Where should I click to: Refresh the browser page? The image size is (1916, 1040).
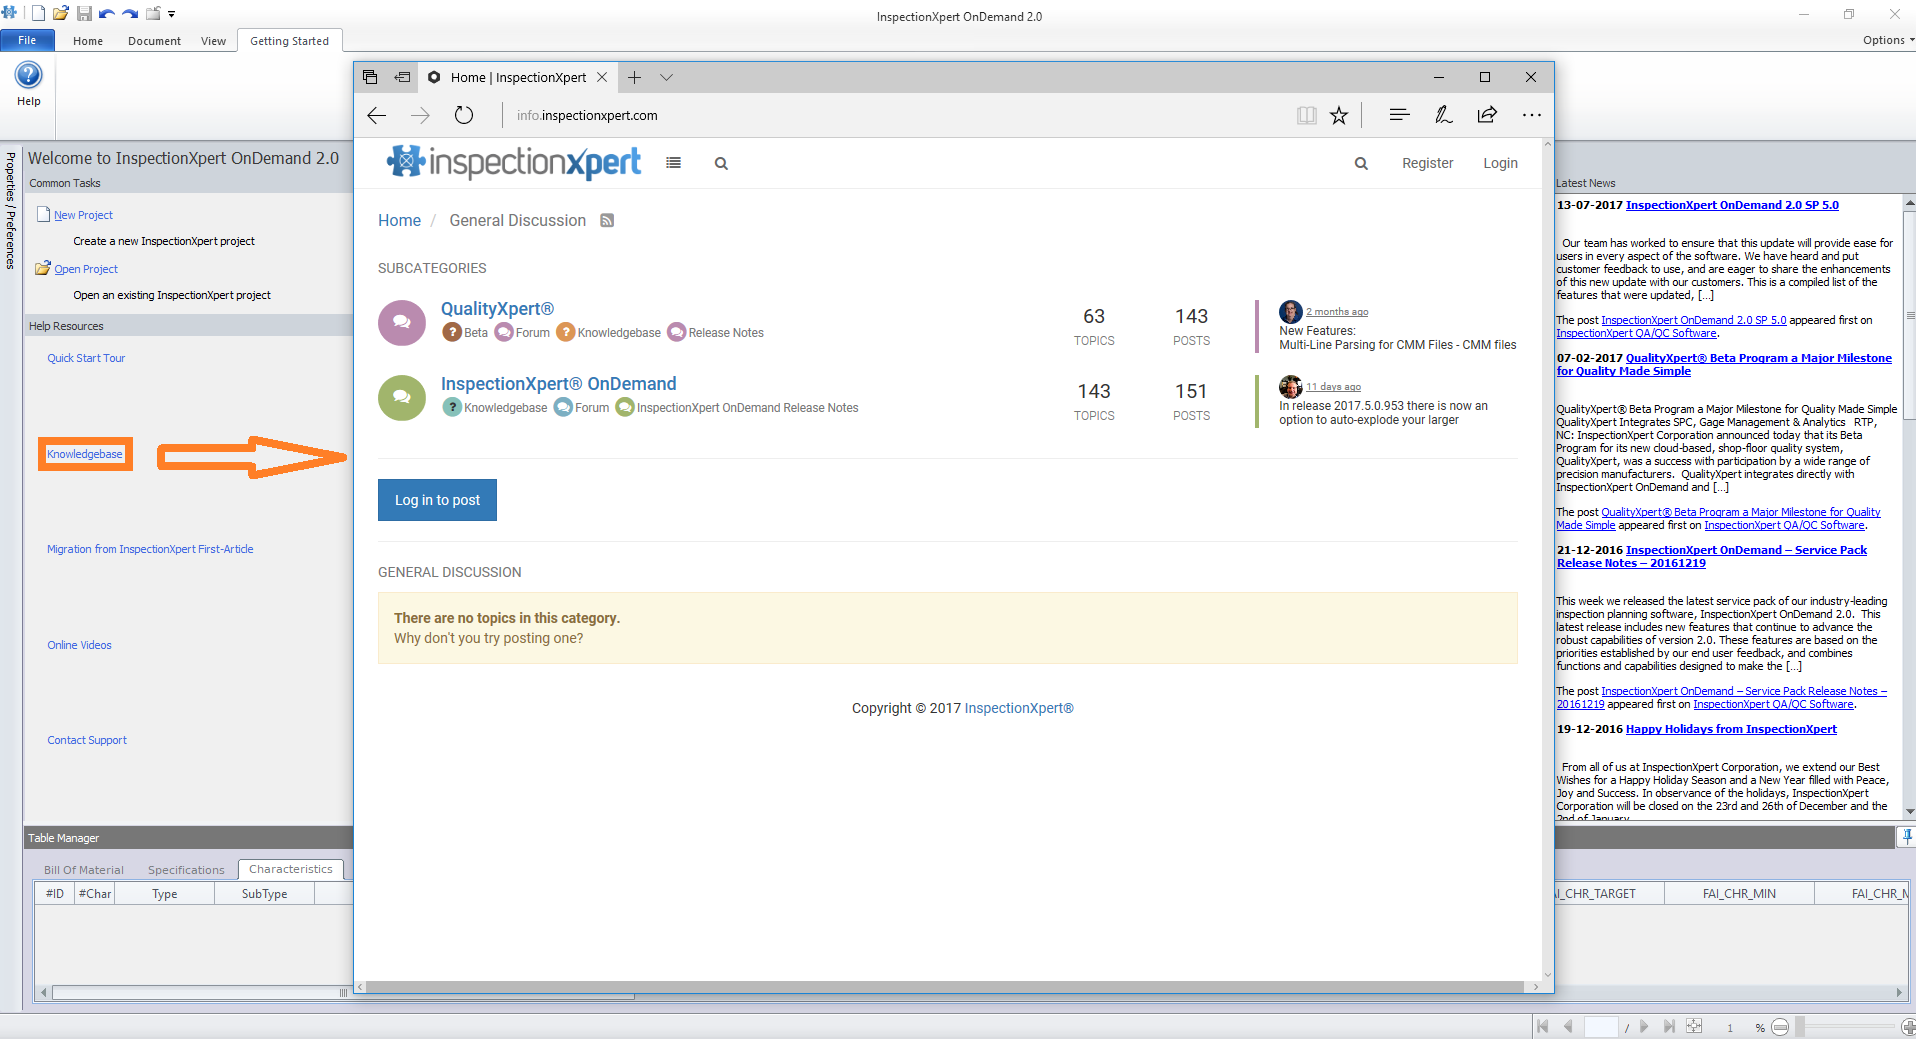pyautogui.click(x=463, y=115)
